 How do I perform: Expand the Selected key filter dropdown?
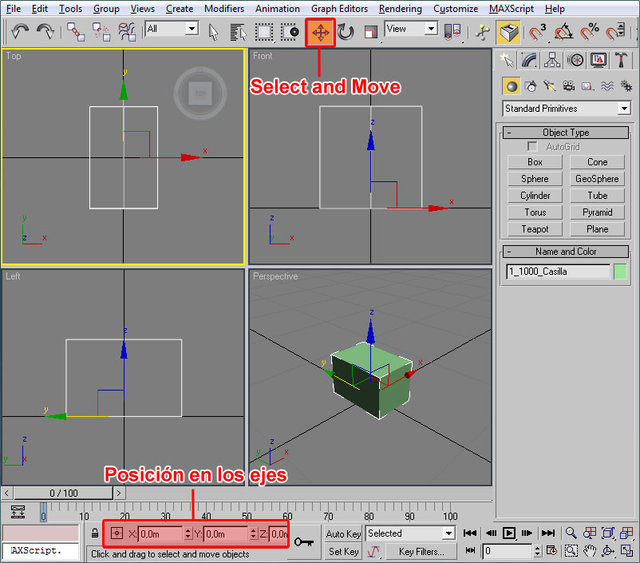447,534
